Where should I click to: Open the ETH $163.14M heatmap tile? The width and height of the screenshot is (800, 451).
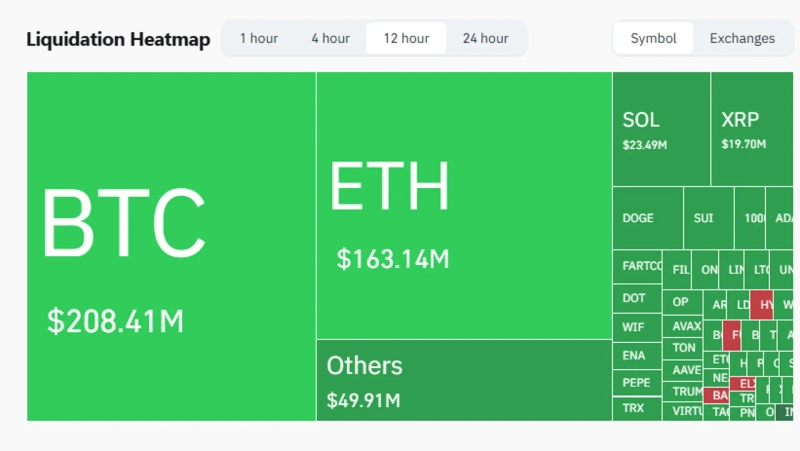point(464,205)
